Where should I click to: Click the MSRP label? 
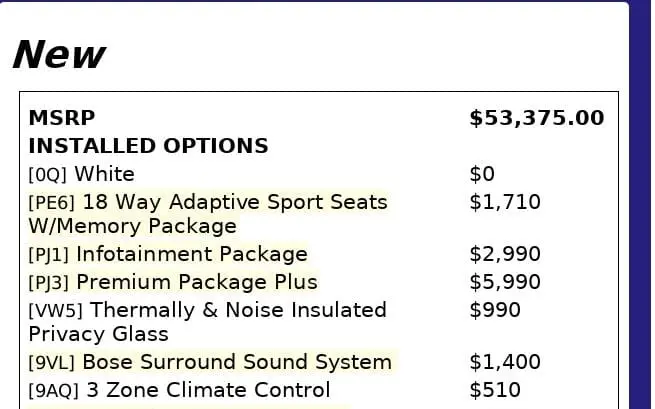point(62,118)
